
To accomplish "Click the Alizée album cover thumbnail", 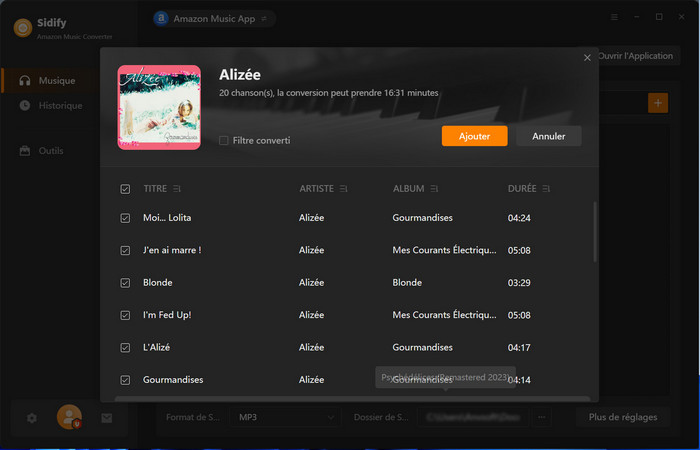I will pyautogui.click(x=159, y=106).
